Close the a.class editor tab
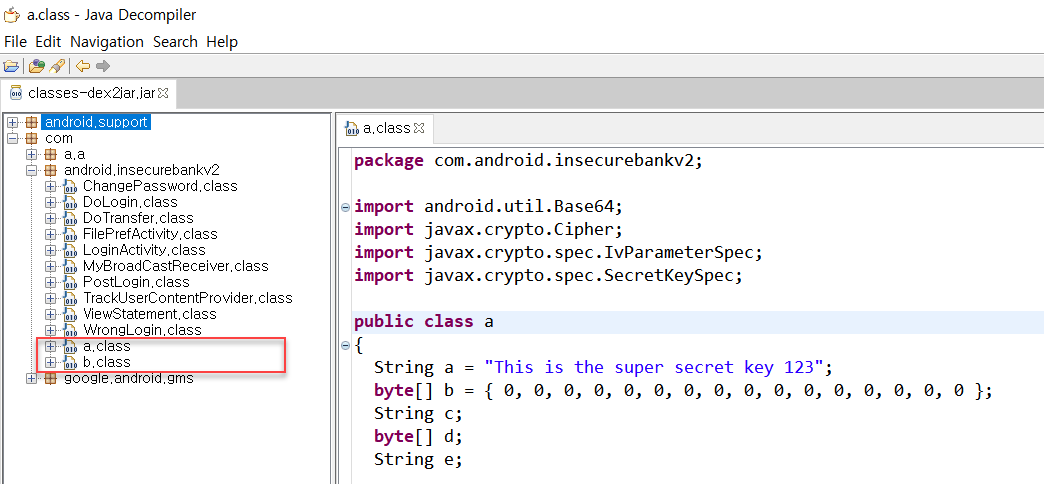This screenshot has width=1044, height=484. point(419,128)
